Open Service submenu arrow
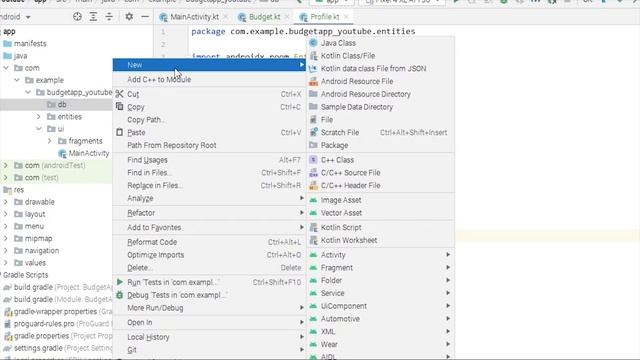 click(448, 293)
